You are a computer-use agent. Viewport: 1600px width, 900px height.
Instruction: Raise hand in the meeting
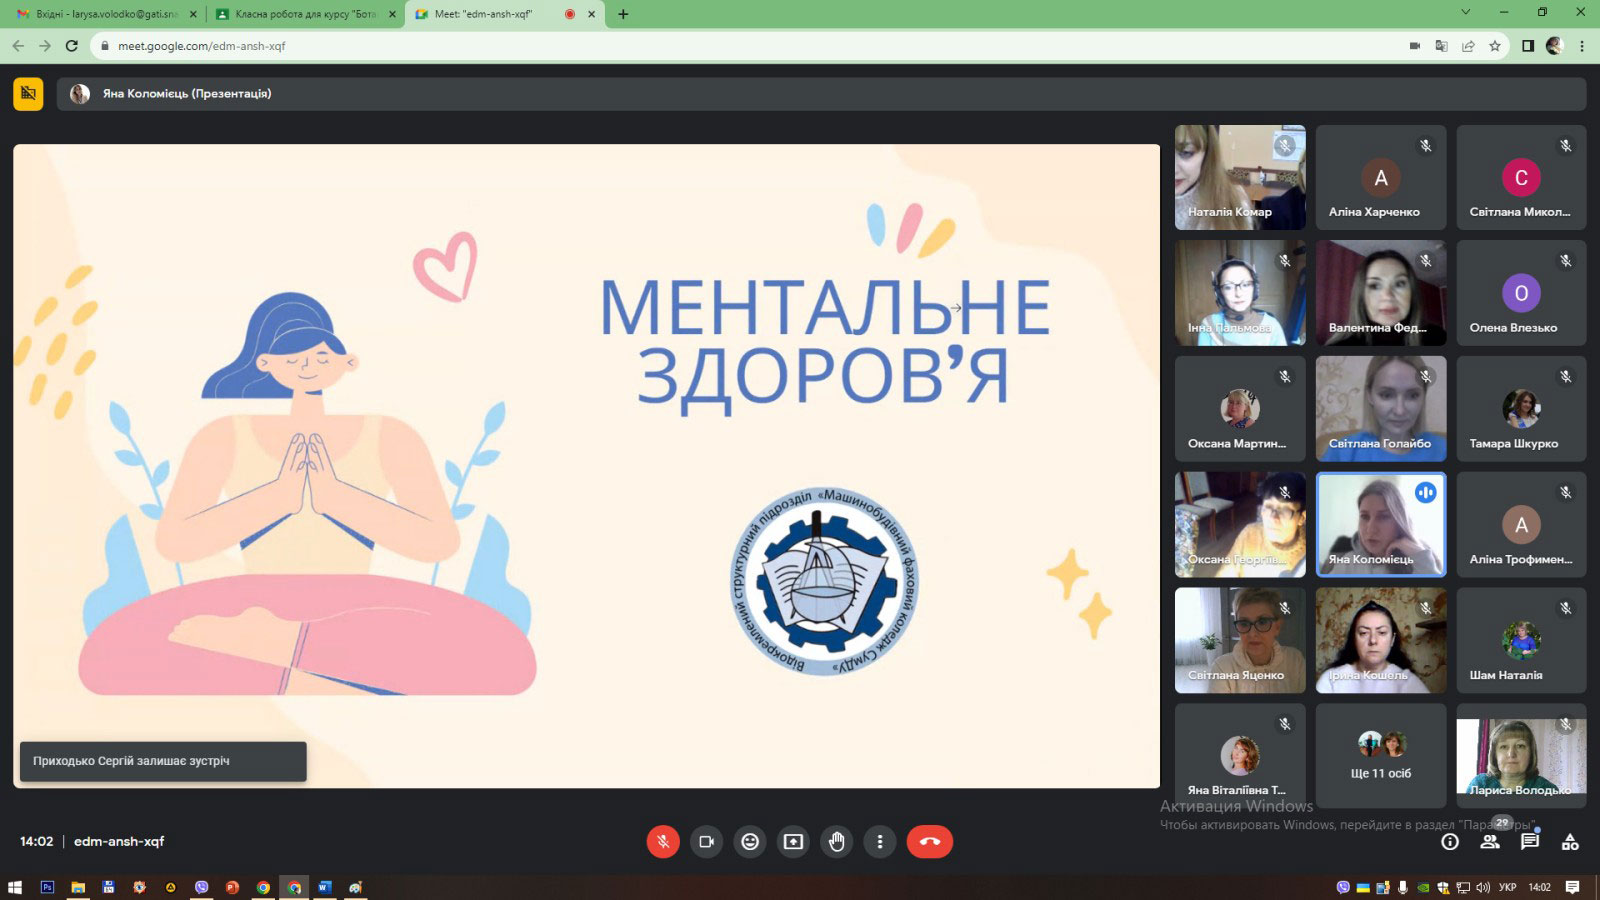pos(837,842)
